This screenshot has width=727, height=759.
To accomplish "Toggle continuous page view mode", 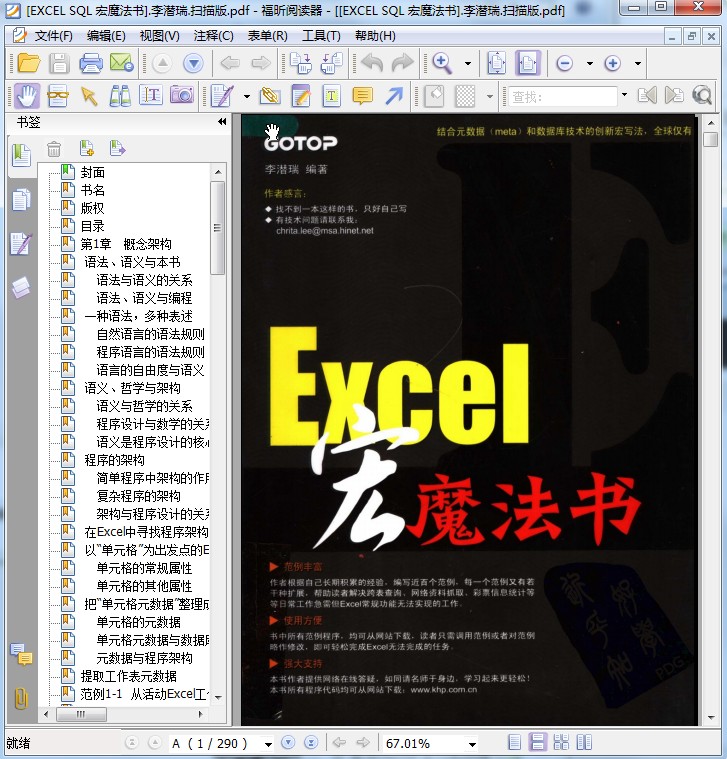I will (x=538, y=742).
